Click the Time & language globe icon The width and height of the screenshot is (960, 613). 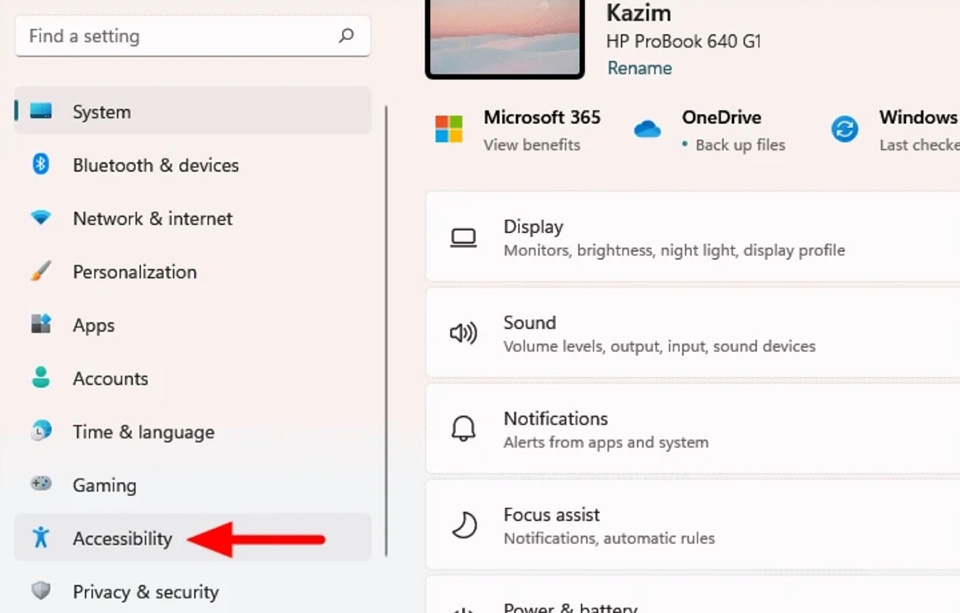41,431
